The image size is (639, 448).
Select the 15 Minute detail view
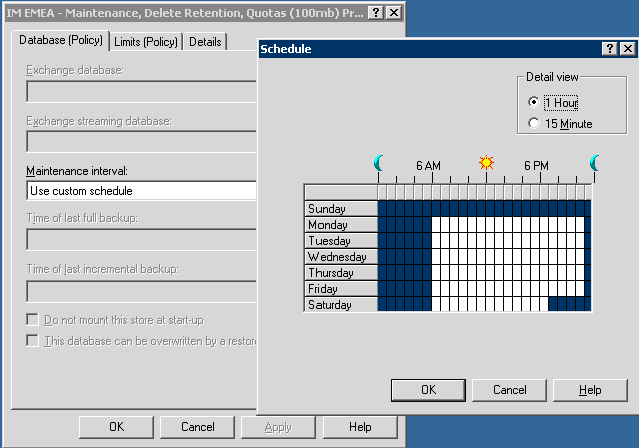(x=534, y=123)
